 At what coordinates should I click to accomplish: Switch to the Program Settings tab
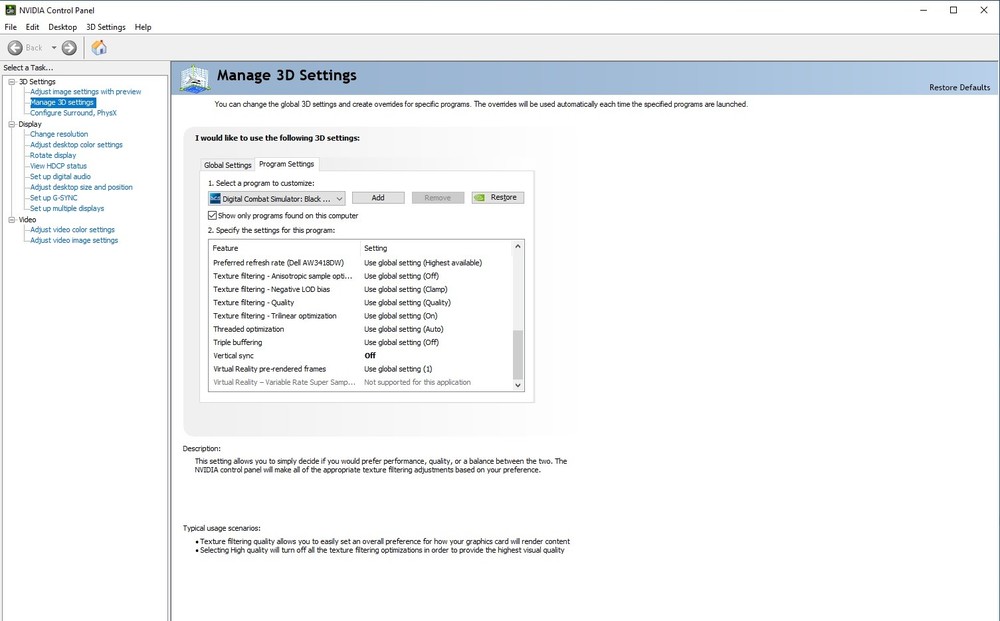[286, 164]
